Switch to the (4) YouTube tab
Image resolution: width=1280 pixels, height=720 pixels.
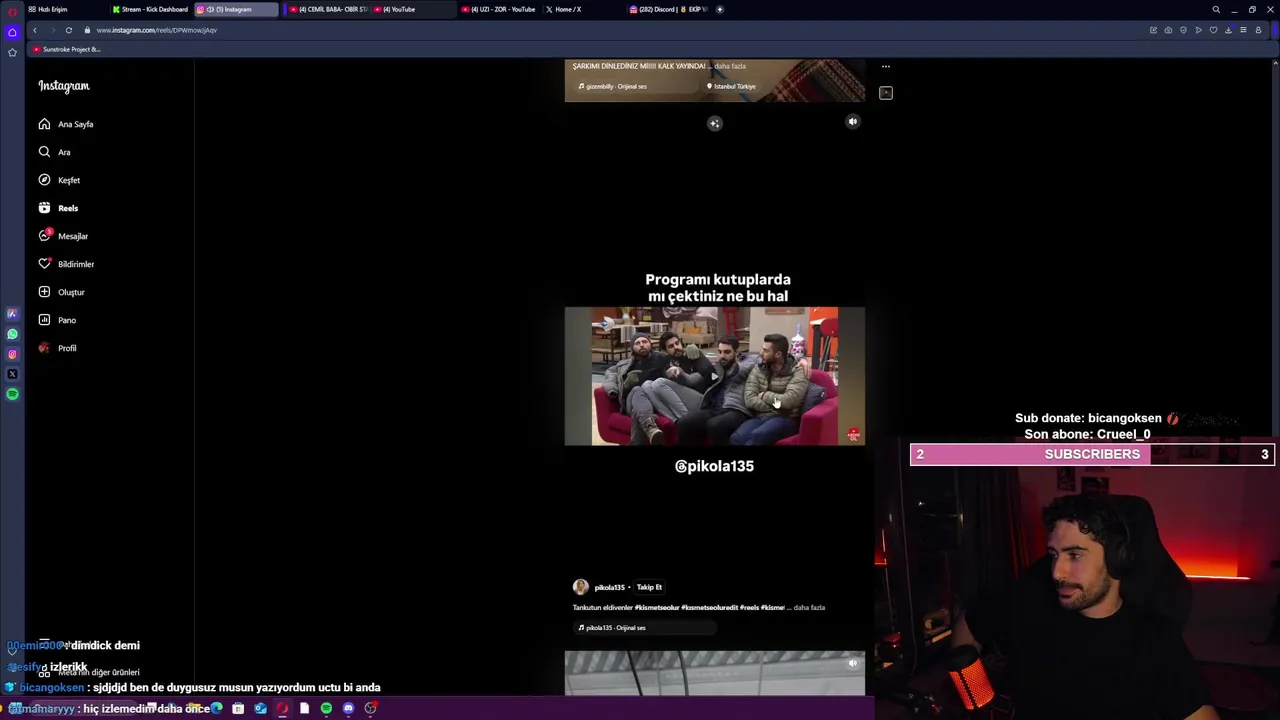(x=410, y=9)
